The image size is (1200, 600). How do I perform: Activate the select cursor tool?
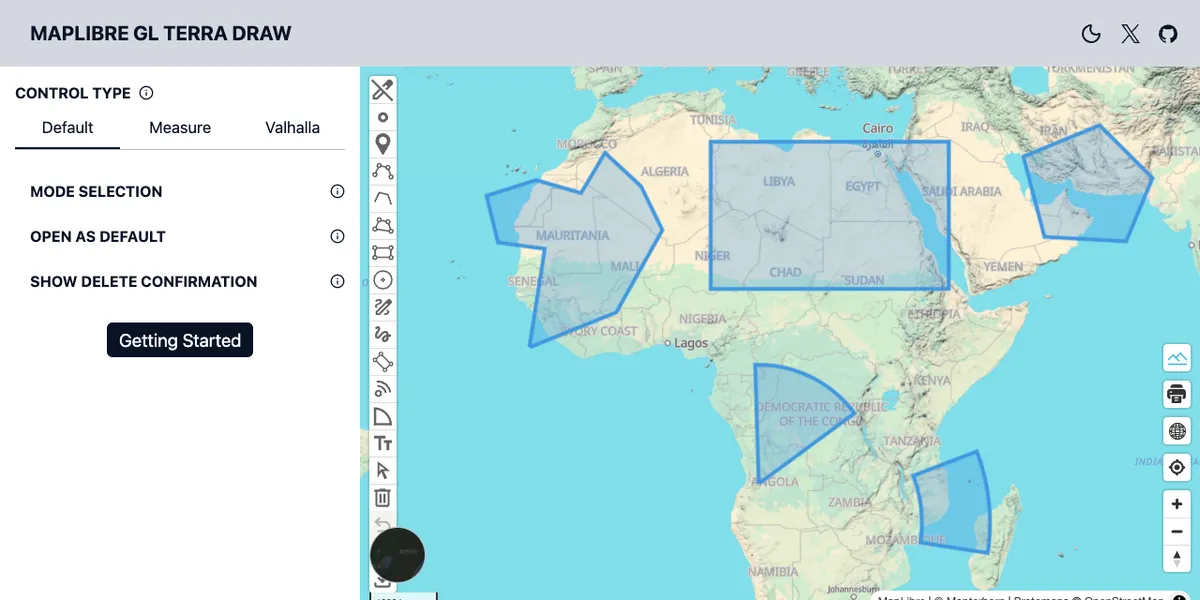(x=383, y=470)
